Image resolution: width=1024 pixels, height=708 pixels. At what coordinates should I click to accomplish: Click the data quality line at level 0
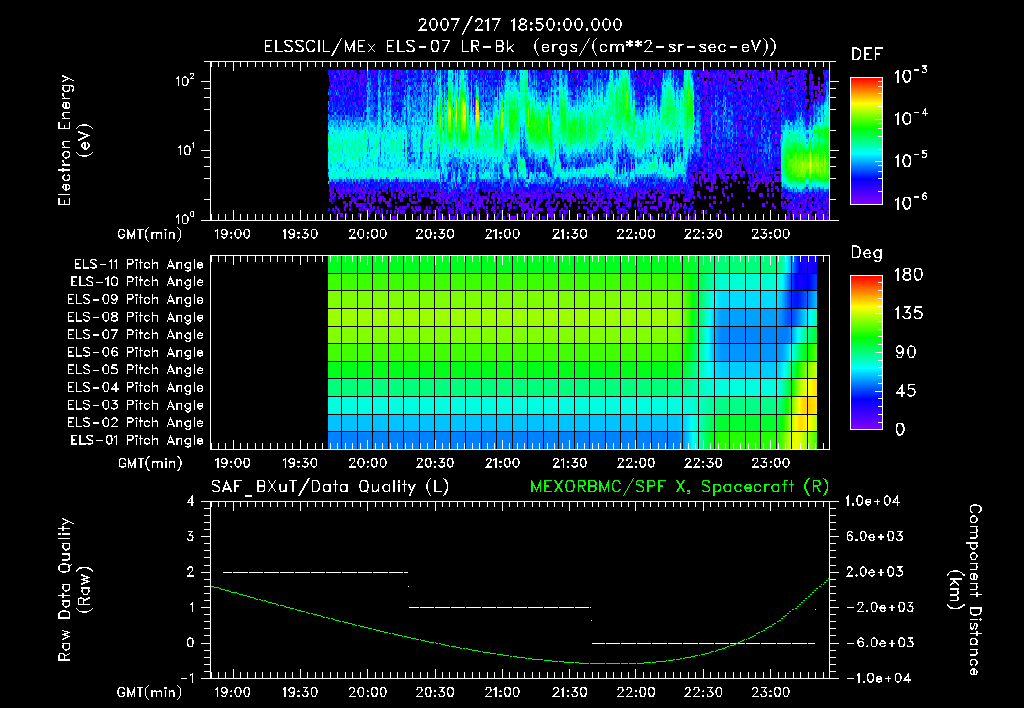[x=703, y=643]
